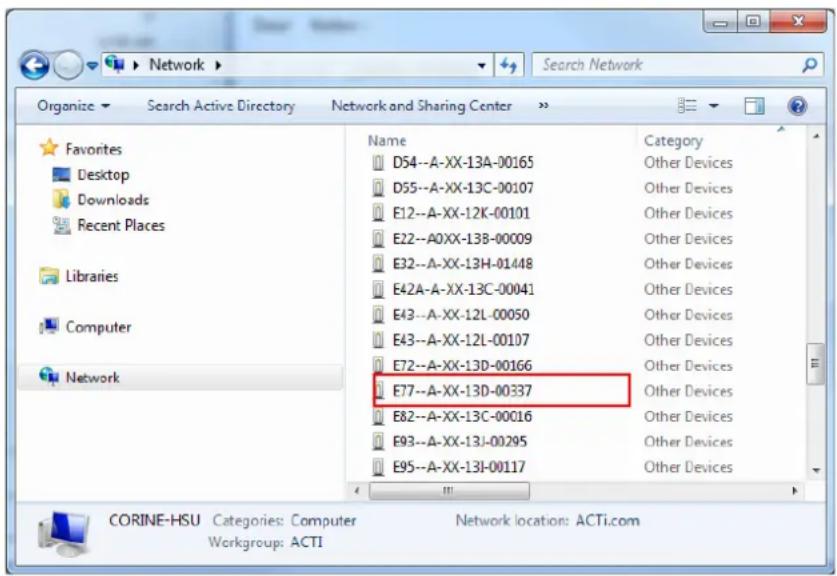The image size is (837, 576).
Task: Open the address bar history dropdown
Action: pyautogui.click(x=481, y=66)
